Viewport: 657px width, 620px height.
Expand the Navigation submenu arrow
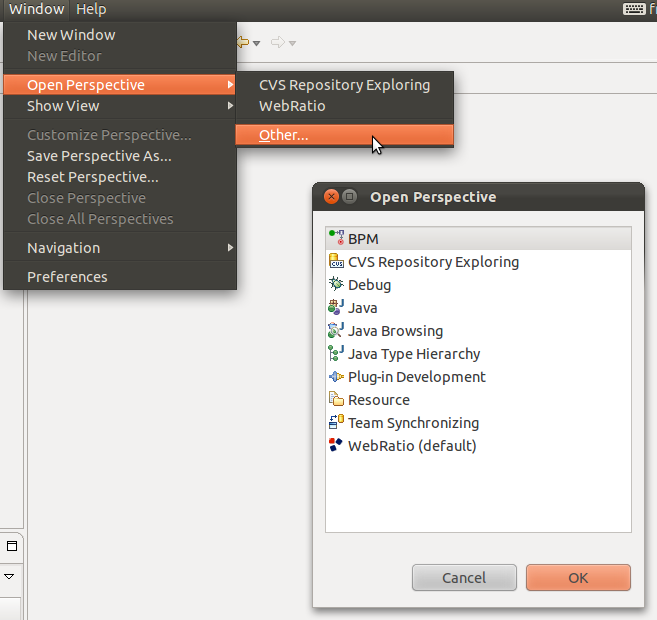click(x=230, y=248)
